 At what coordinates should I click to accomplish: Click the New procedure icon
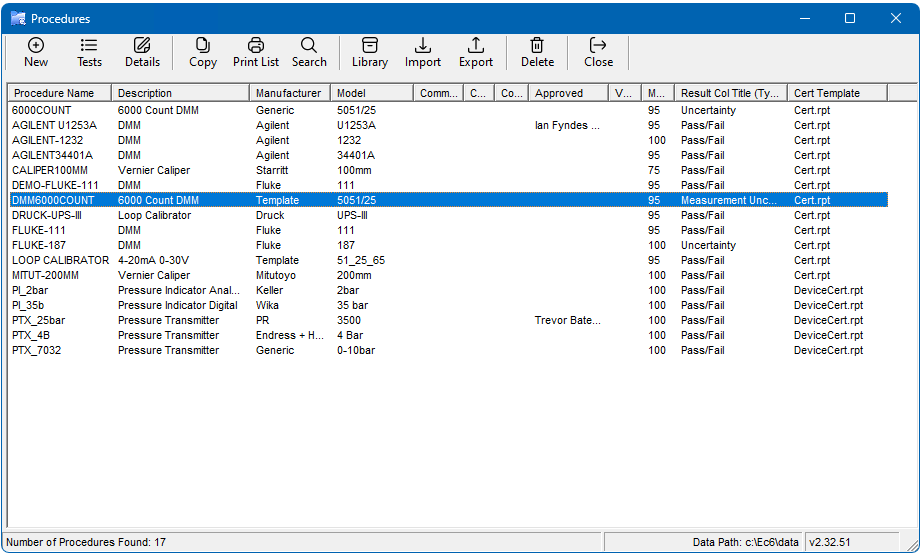pyautogui.click(x=36, y=52)
